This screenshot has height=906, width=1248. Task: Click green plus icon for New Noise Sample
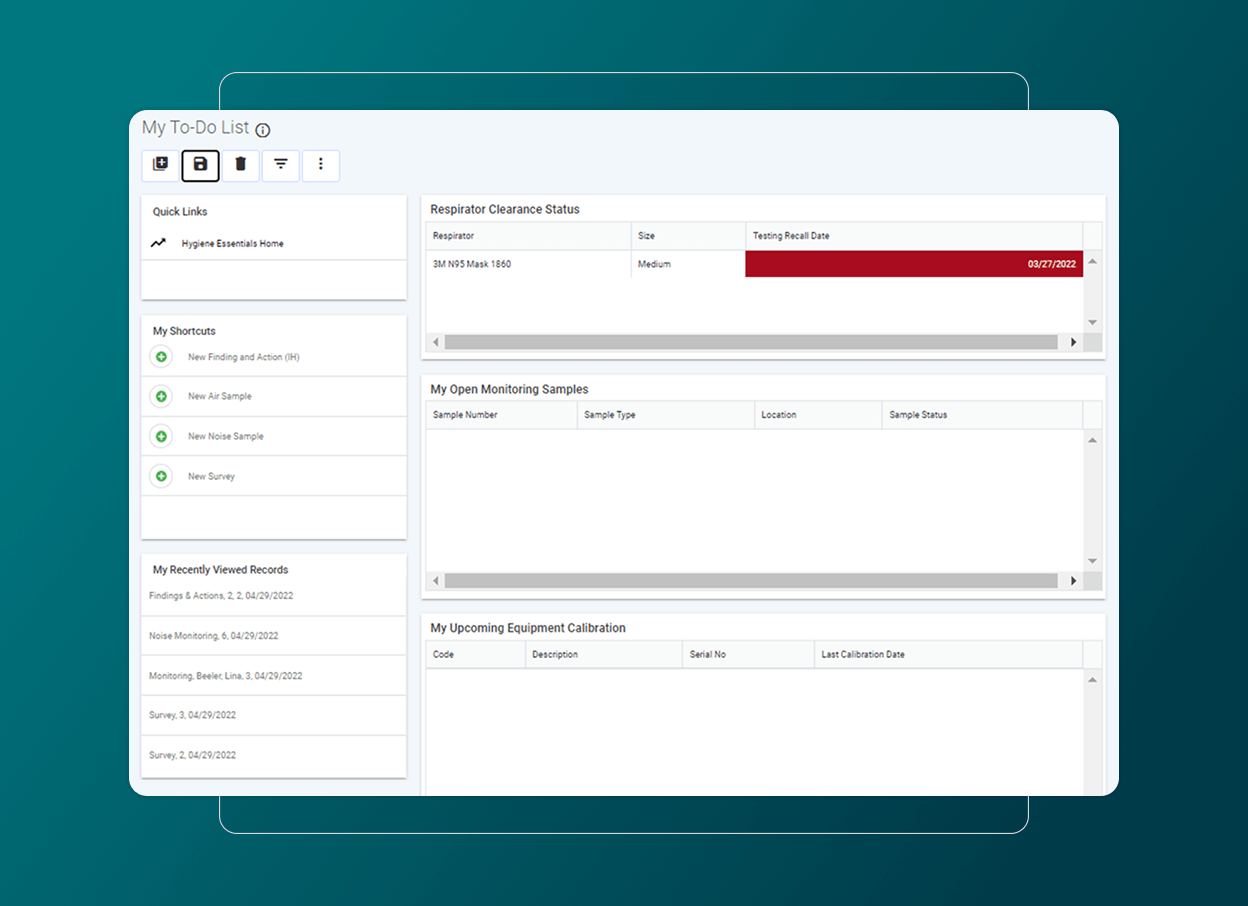161,437
